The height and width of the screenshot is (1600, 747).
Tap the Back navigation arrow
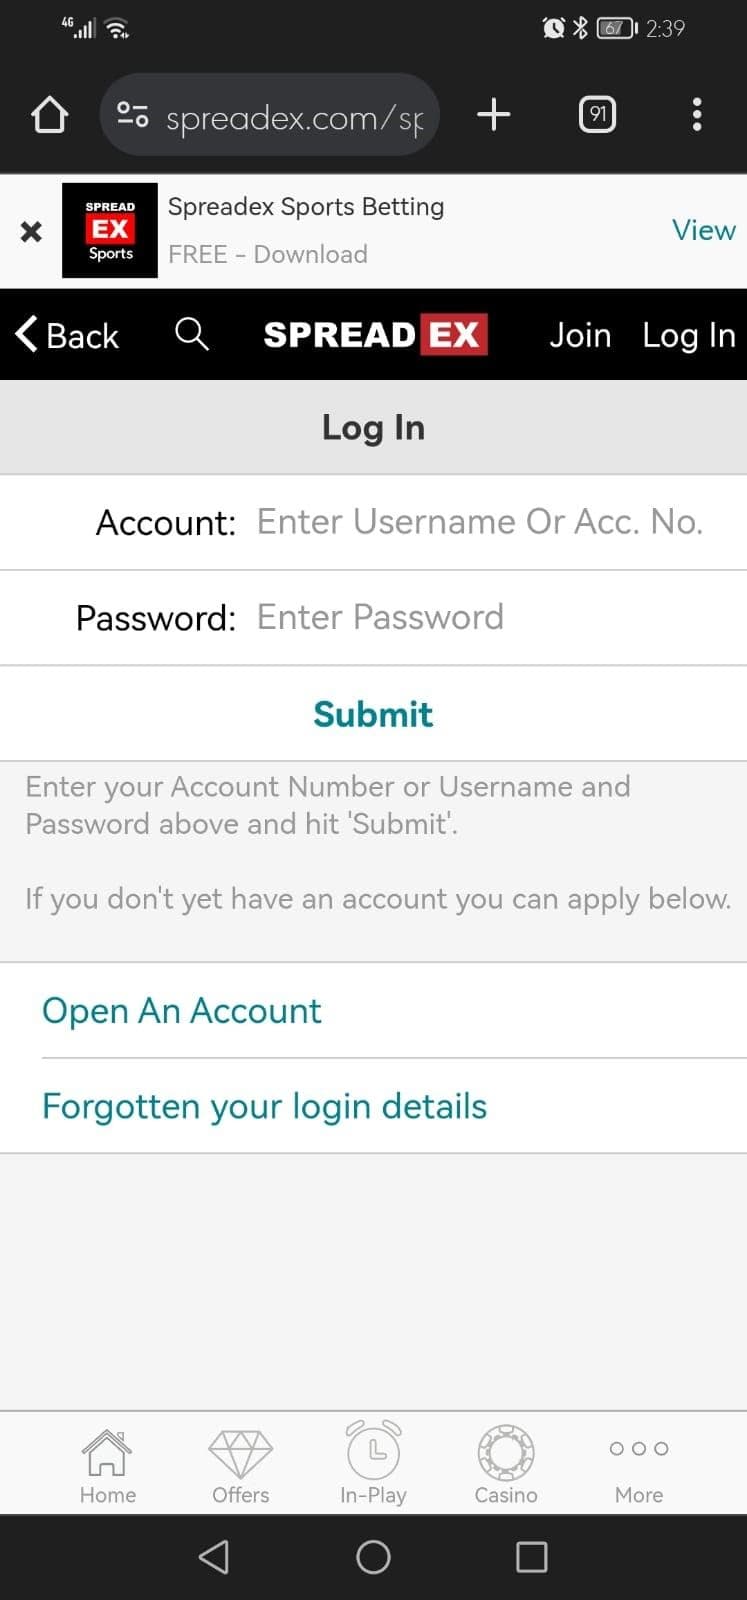[x=66, y=335]
